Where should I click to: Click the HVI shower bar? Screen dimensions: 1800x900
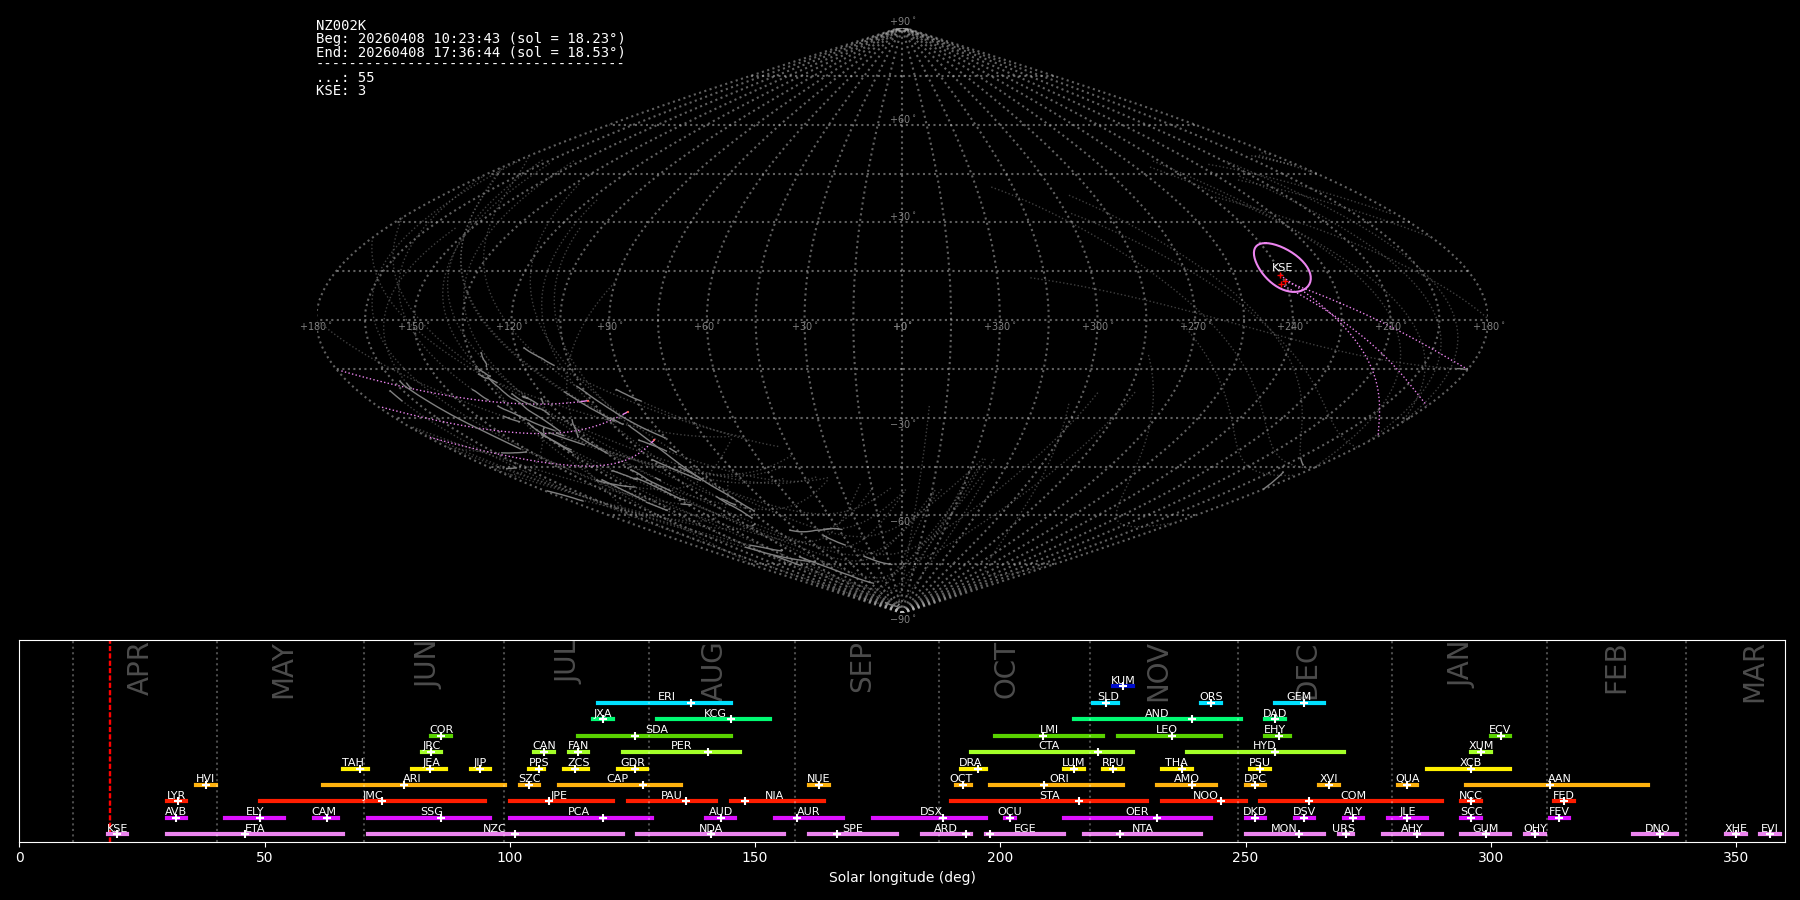tap(205, 785)
